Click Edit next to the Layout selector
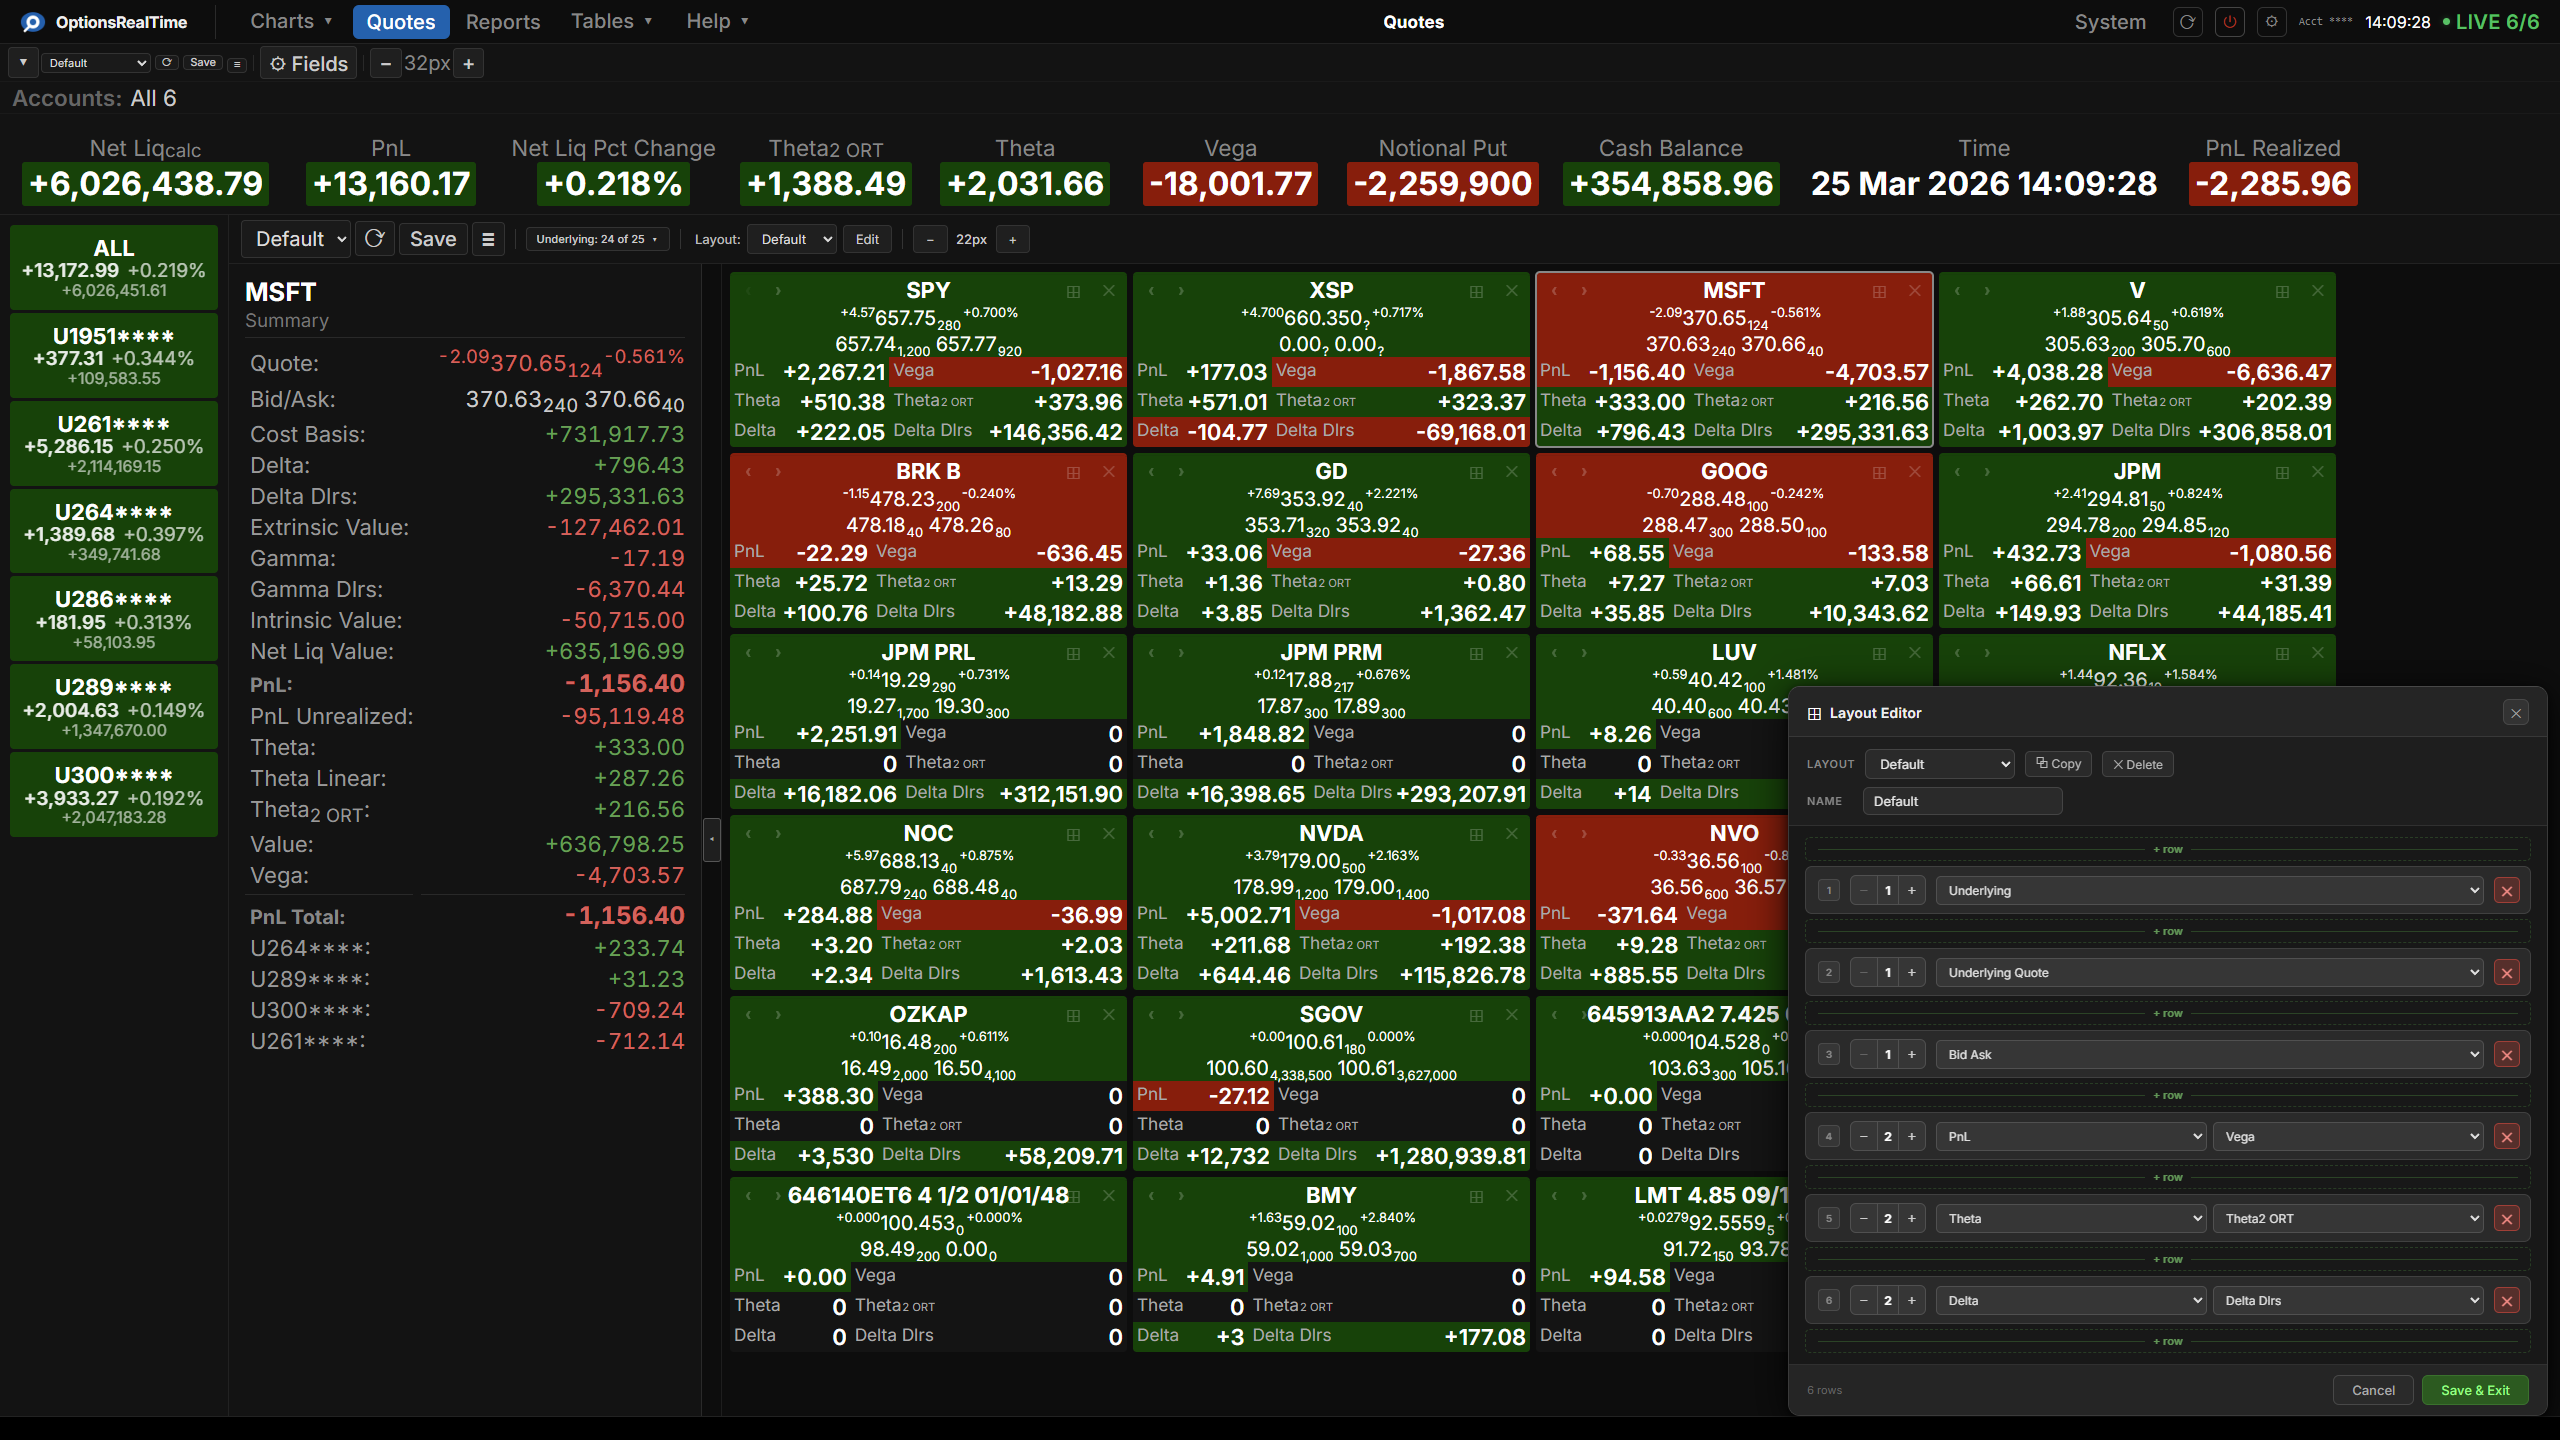This screenshot has height=1440, width=2560. tap(866, 239)
